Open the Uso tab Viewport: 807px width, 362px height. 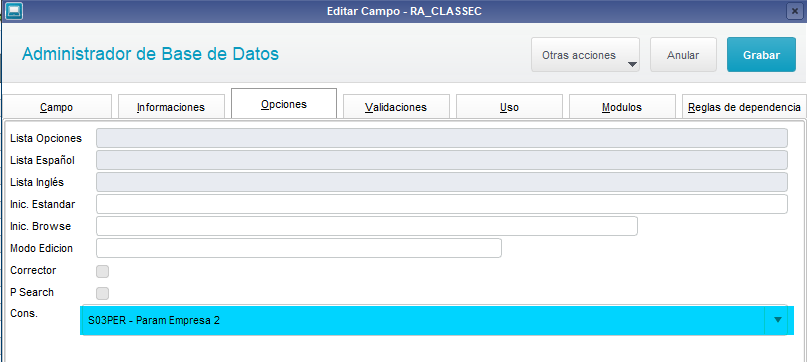(509, 107)
